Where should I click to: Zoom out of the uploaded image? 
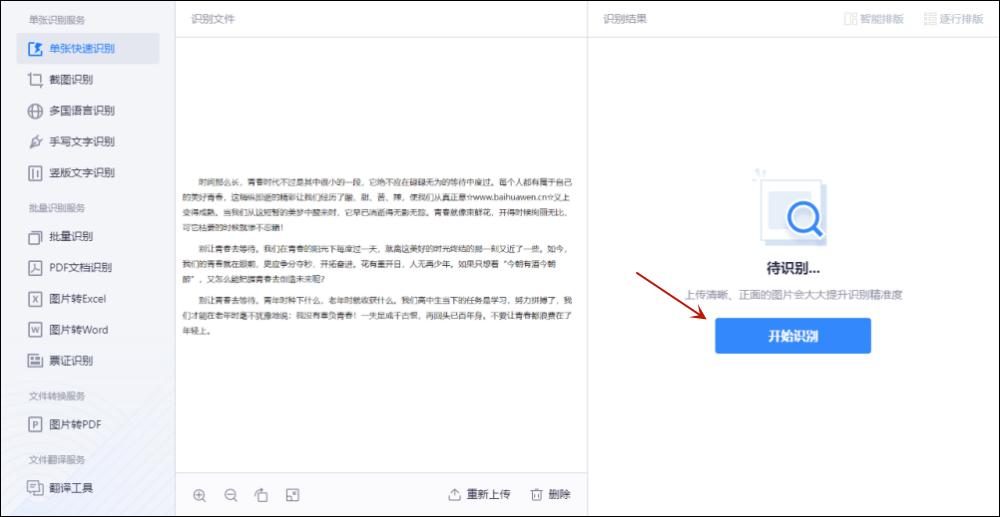[x=231, y=495]
